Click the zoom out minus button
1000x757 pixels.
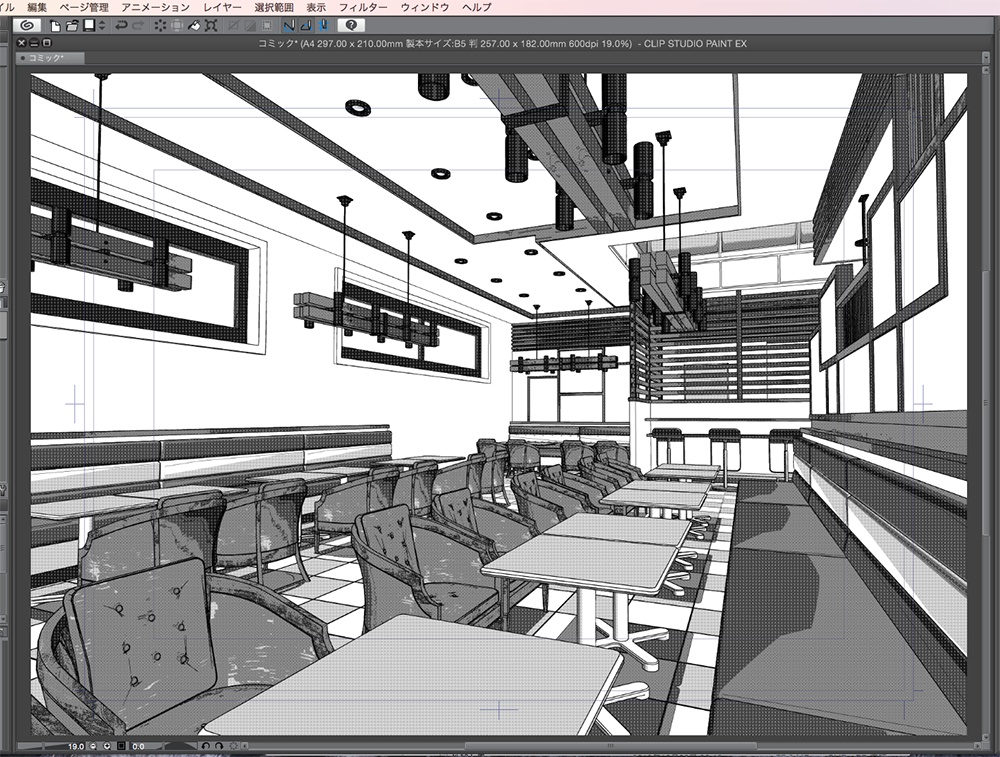[x=93, y=746]
